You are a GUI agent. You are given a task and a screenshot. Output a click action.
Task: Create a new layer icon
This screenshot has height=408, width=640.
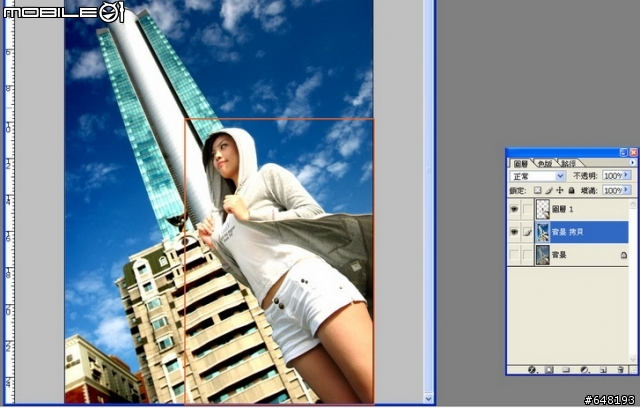pos(603,370)
